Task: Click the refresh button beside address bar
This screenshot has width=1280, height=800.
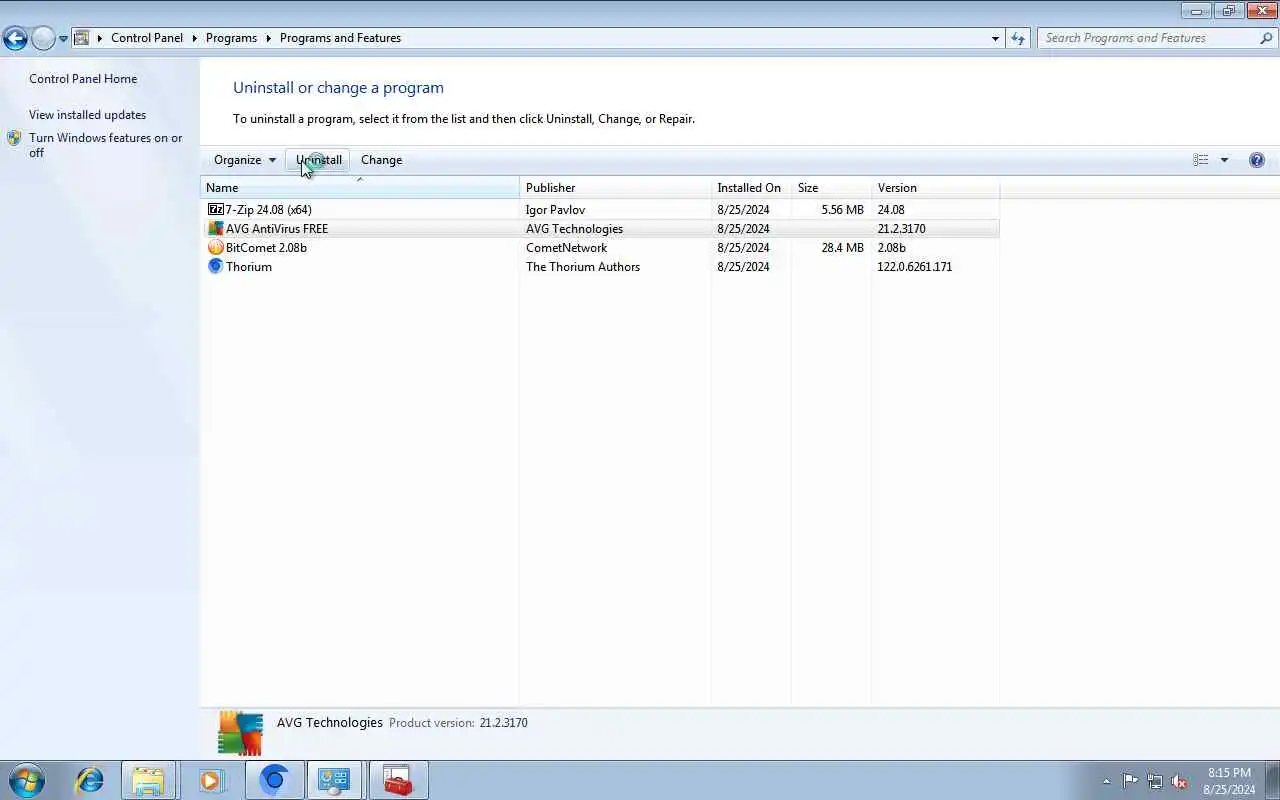Action: [1018, 38]
